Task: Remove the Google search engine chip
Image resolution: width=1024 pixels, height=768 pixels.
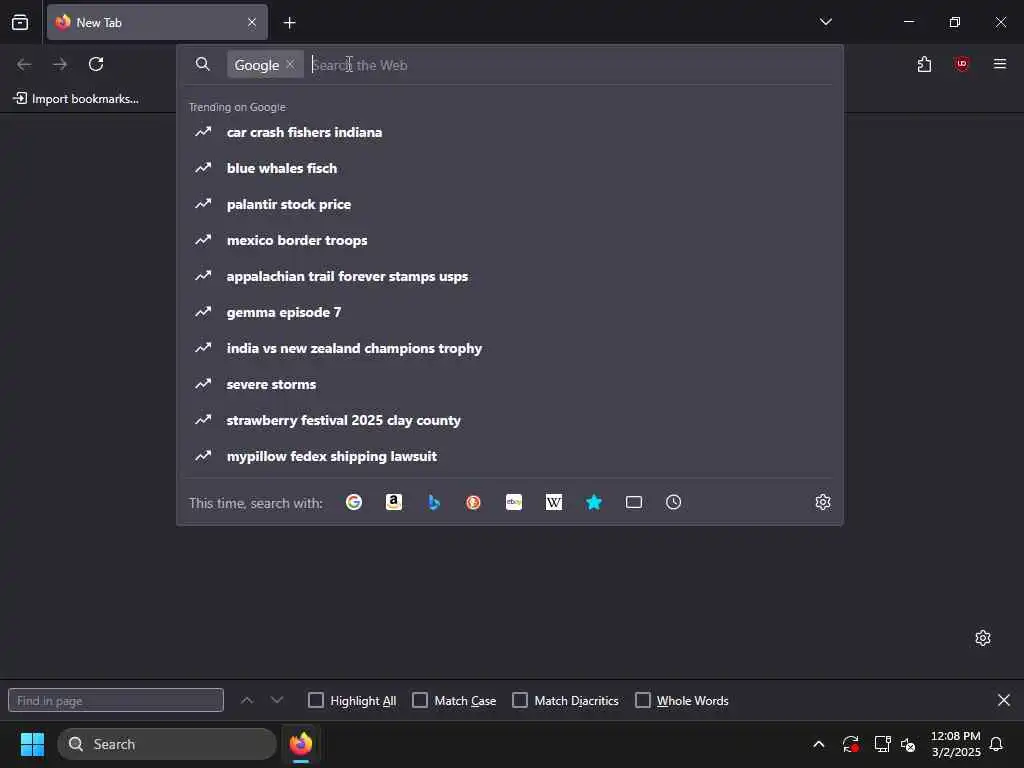Action: click(291, 64)
